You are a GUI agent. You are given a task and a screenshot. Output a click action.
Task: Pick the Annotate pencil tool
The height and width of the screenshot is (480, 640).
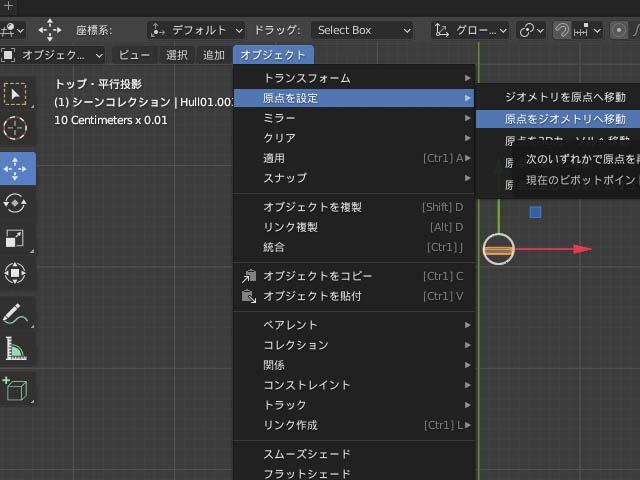coord(15,314)
